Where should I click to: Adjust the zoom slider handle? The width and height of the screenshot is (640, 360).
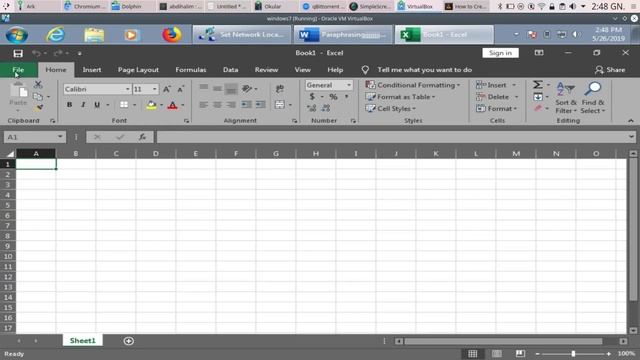pos(573,354)
